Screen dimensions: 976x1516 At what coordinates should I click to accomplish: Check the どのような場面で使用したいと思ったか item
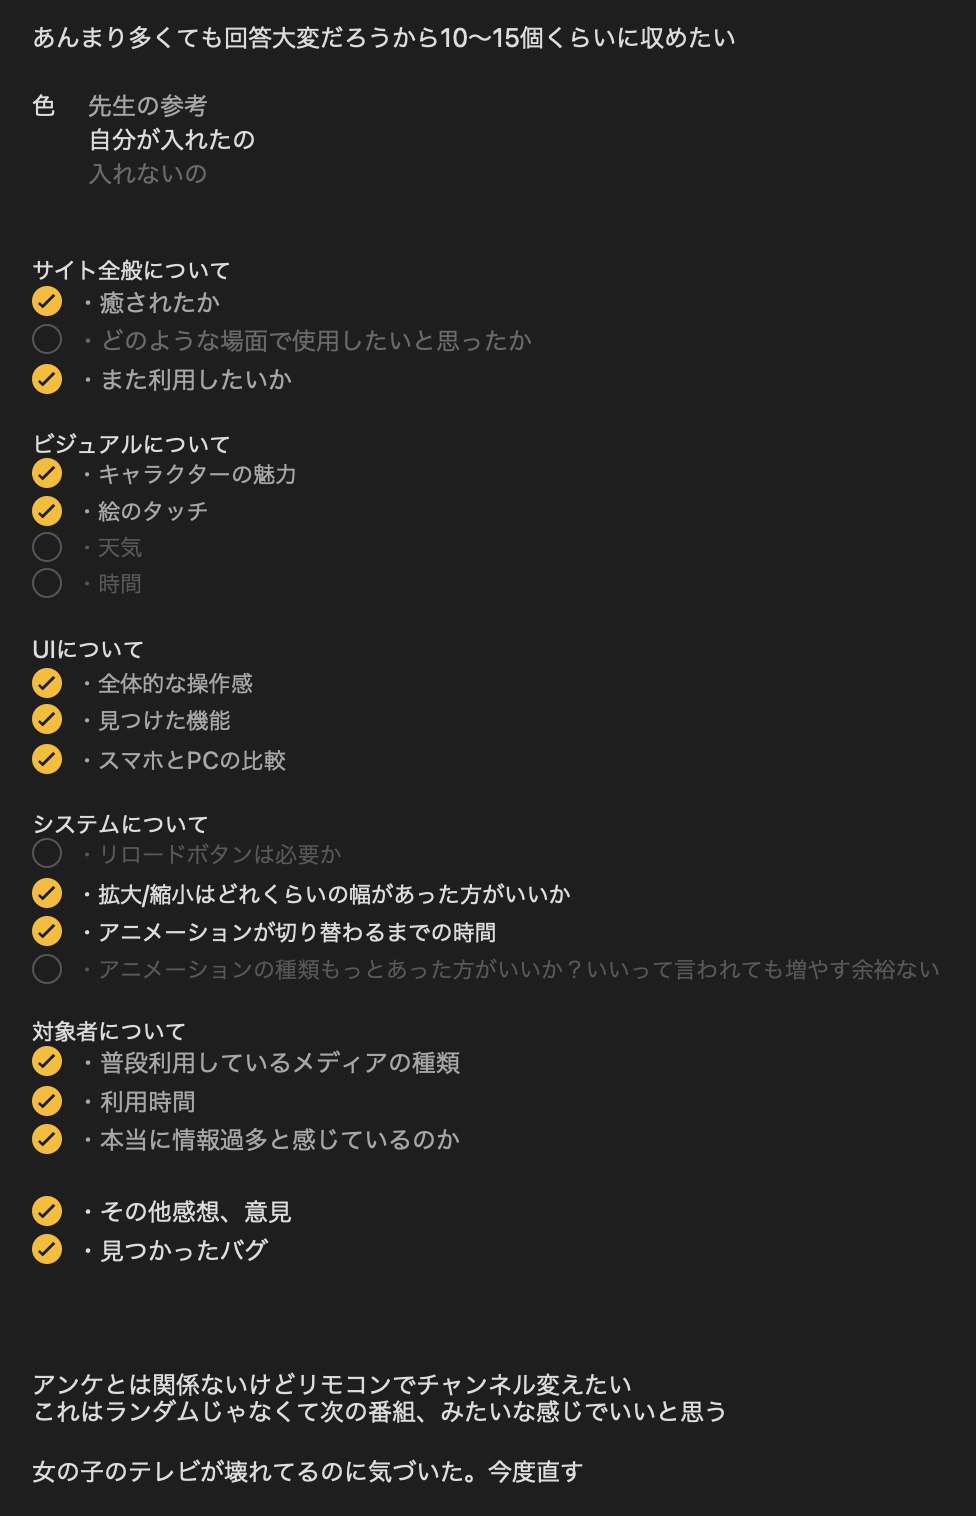click(x=47, y=340)
